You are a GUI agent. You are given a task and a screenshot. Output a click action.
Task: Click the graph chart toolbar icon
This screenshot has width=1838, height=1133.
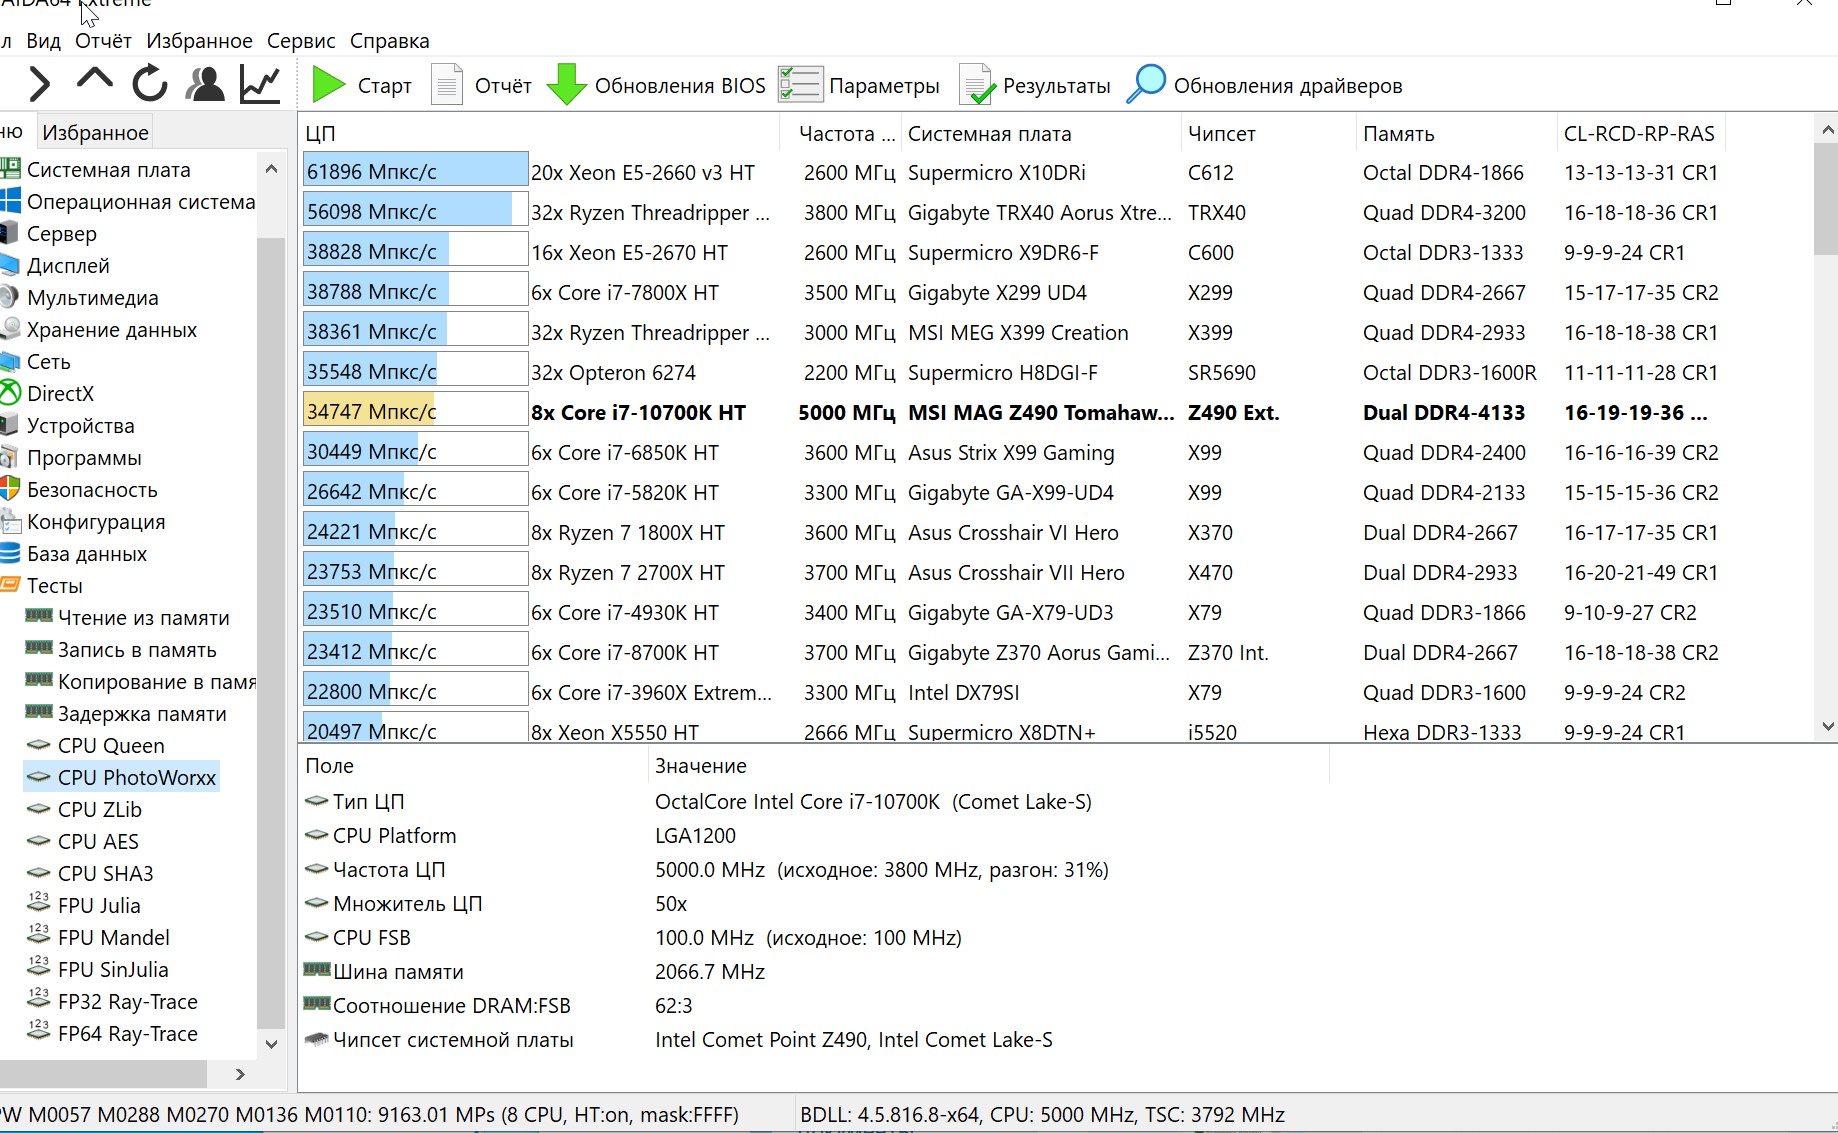click(x=260, y=84)
